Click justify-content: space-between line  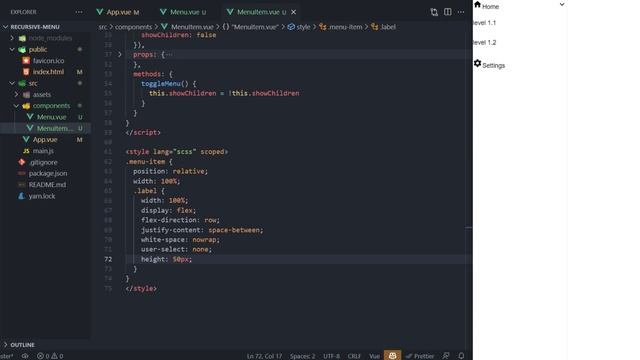(202, 230)
